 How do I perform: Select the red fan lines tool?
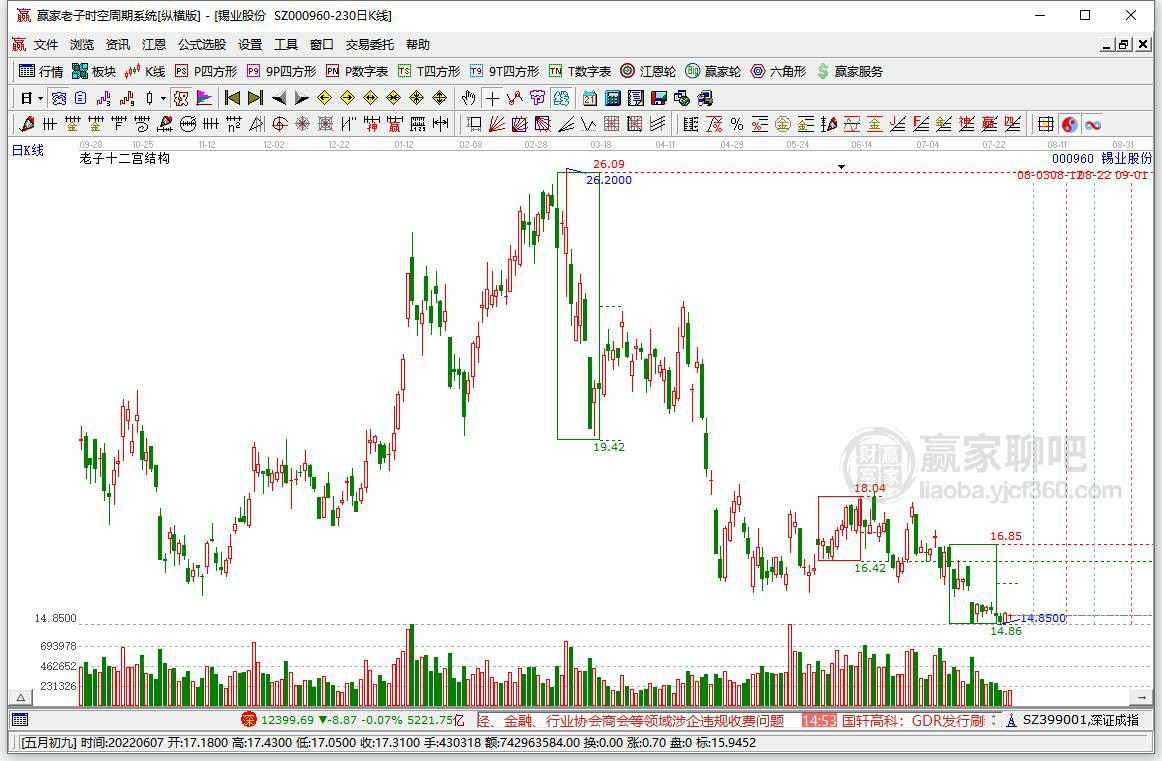point(497,124)
